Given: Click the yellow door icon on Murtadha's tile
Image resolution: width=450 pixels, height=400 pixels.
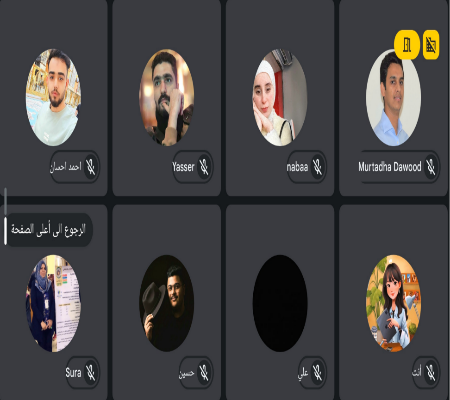Looking at the screenshot, I should click(x=407, y=45).
